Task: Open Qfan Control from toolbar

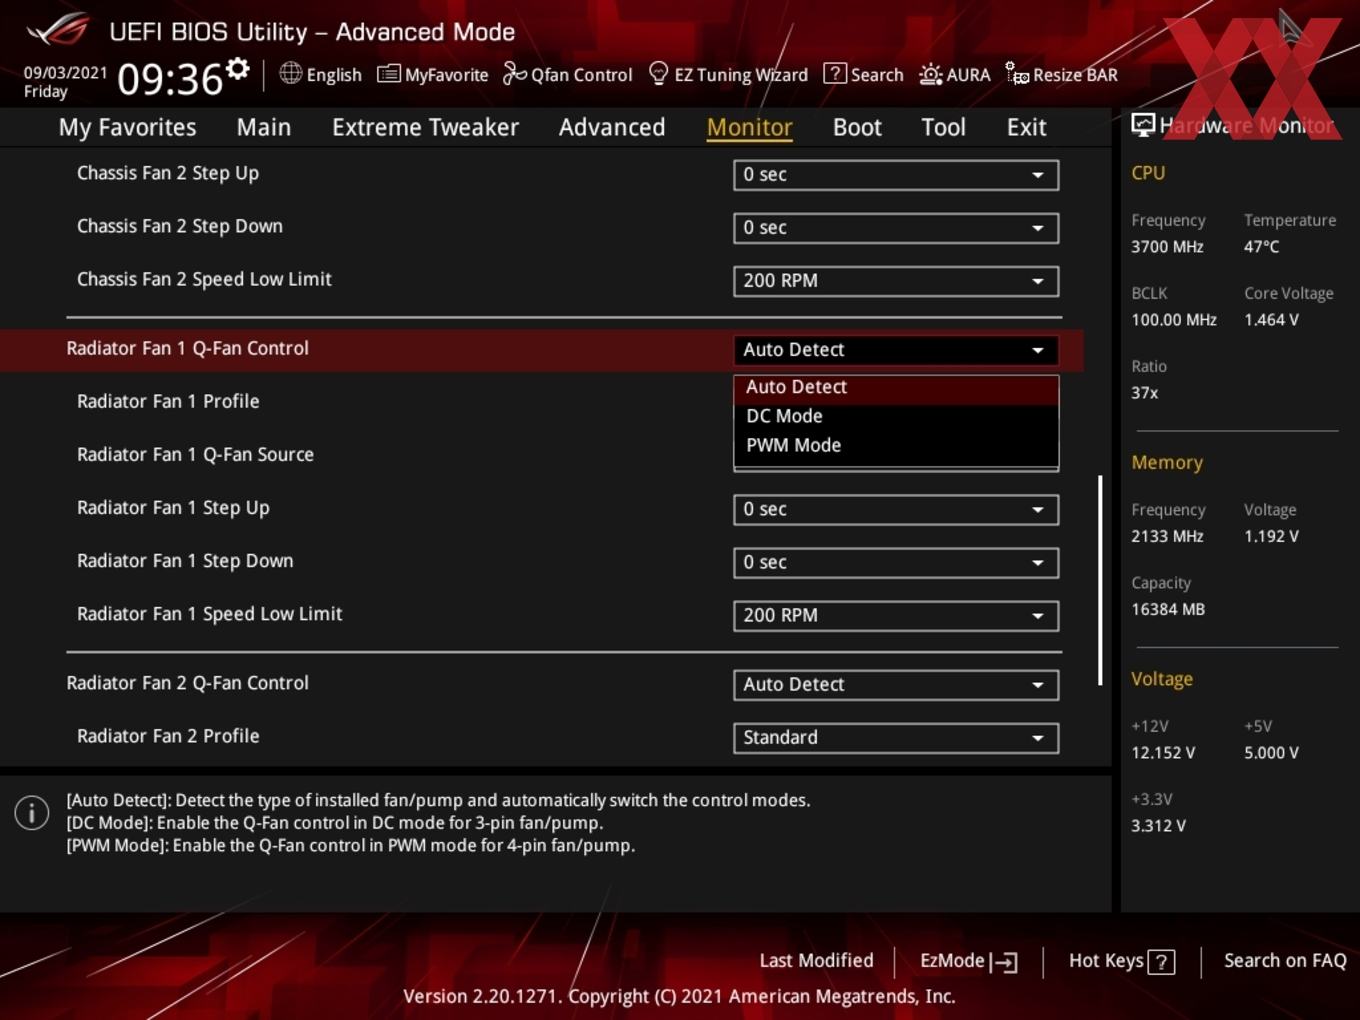Action: [567, 74]
